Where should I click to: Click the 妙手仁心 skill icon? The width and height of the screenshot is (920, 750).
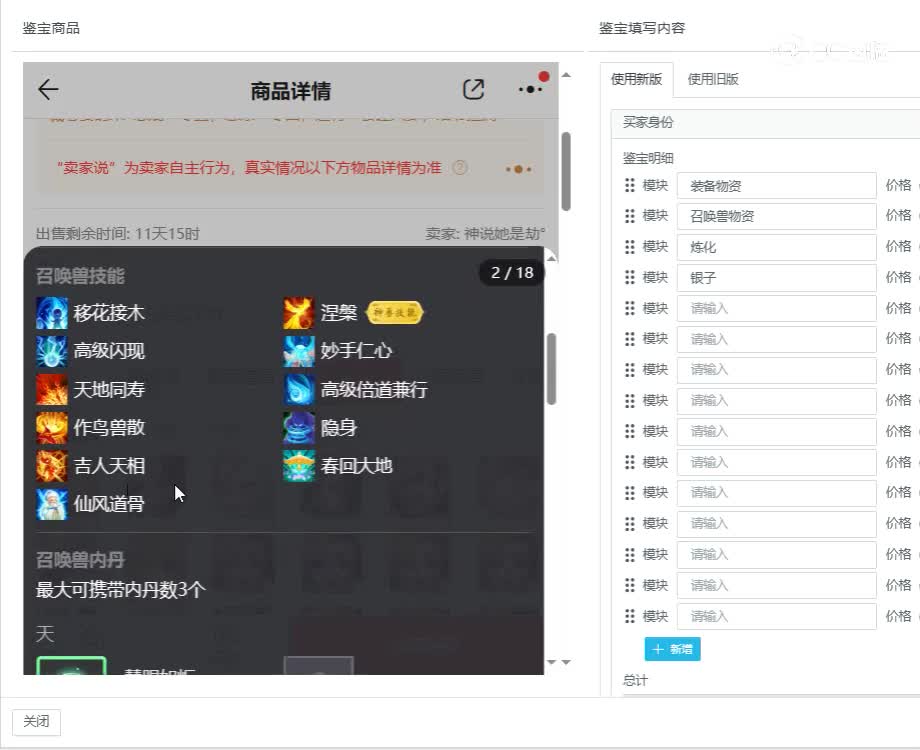coord(299,351)
